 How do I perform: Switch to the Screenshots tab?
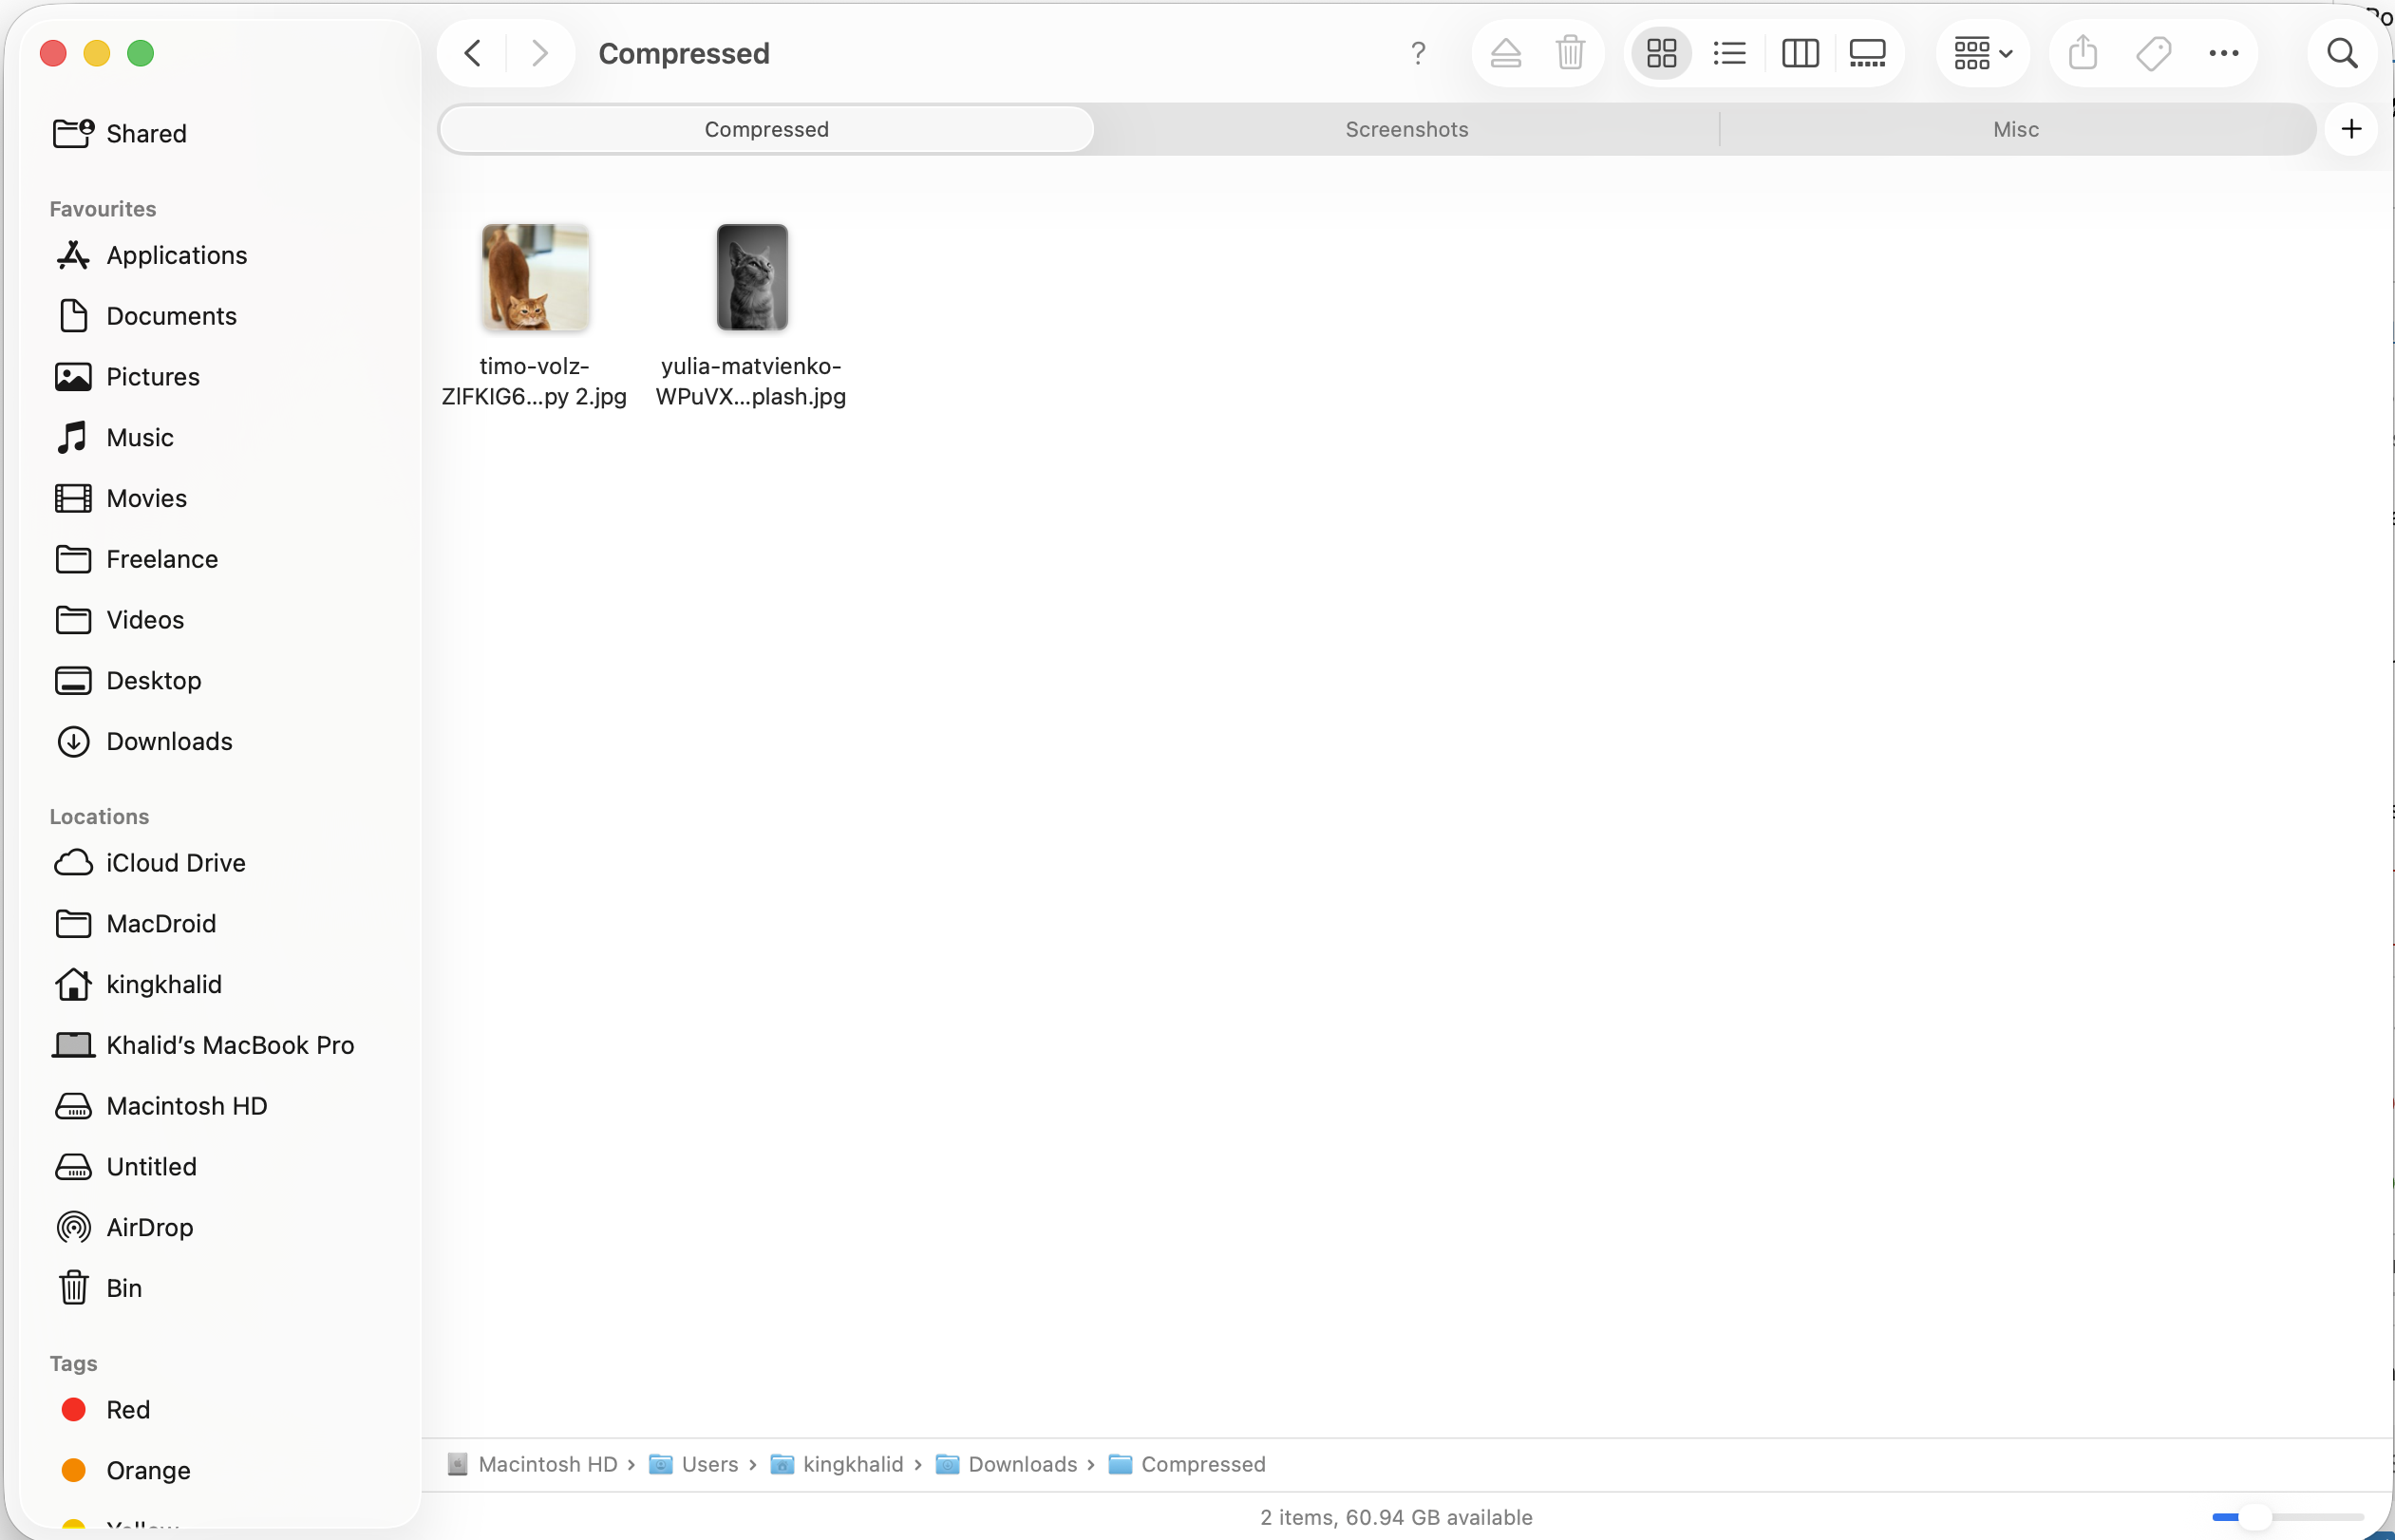coord(1406,129)
